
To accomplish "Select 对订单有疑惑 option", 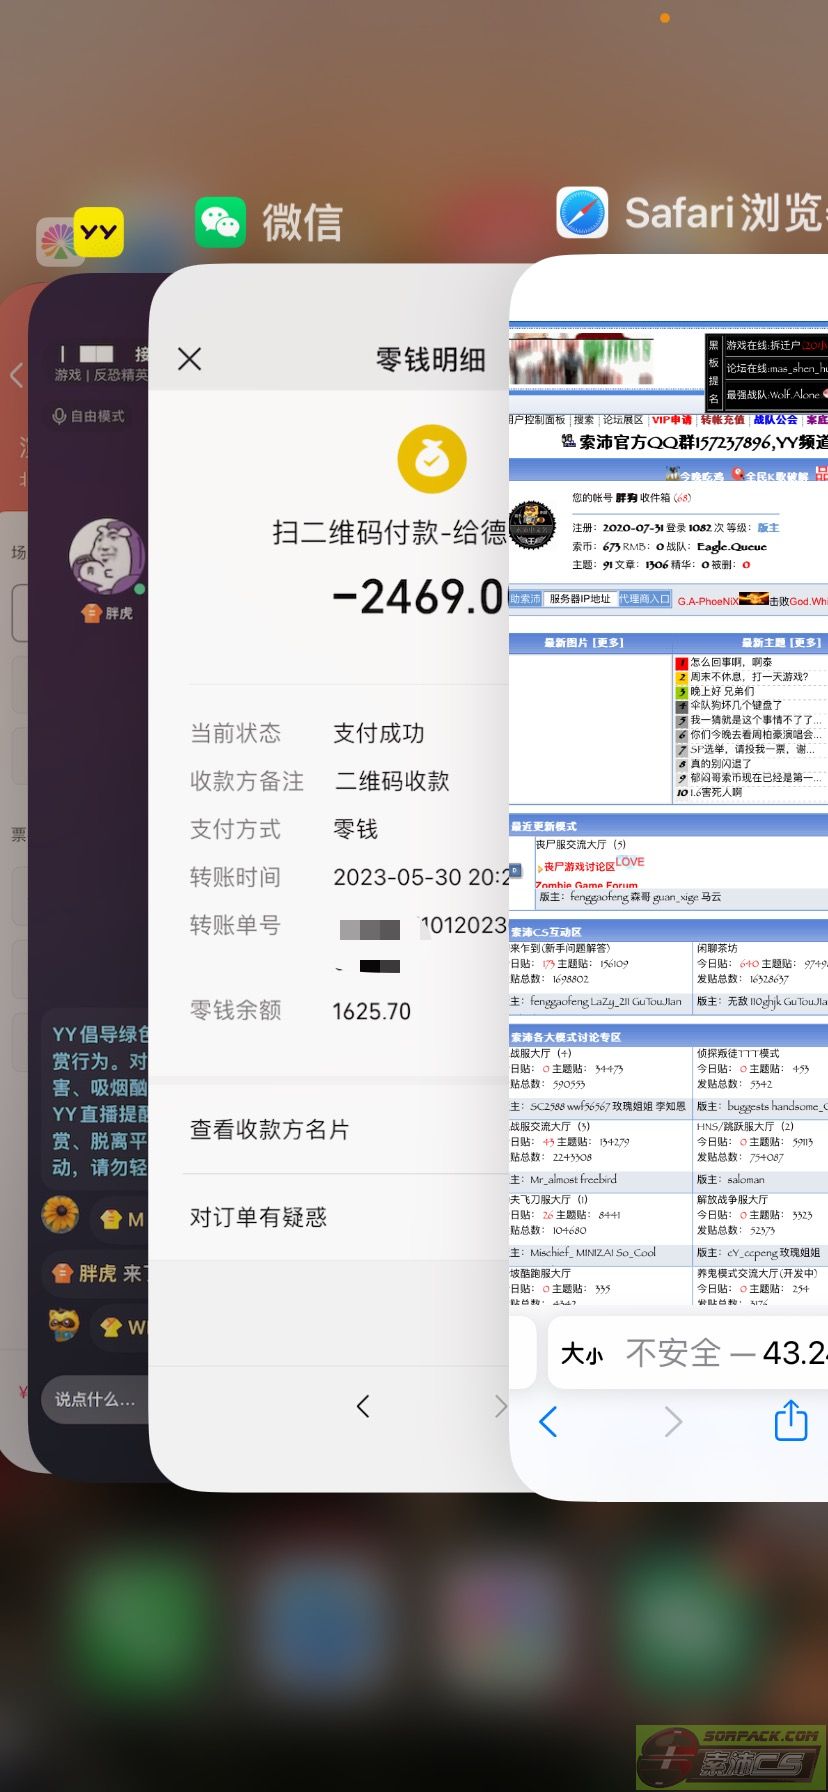I will coord(259,1217).
